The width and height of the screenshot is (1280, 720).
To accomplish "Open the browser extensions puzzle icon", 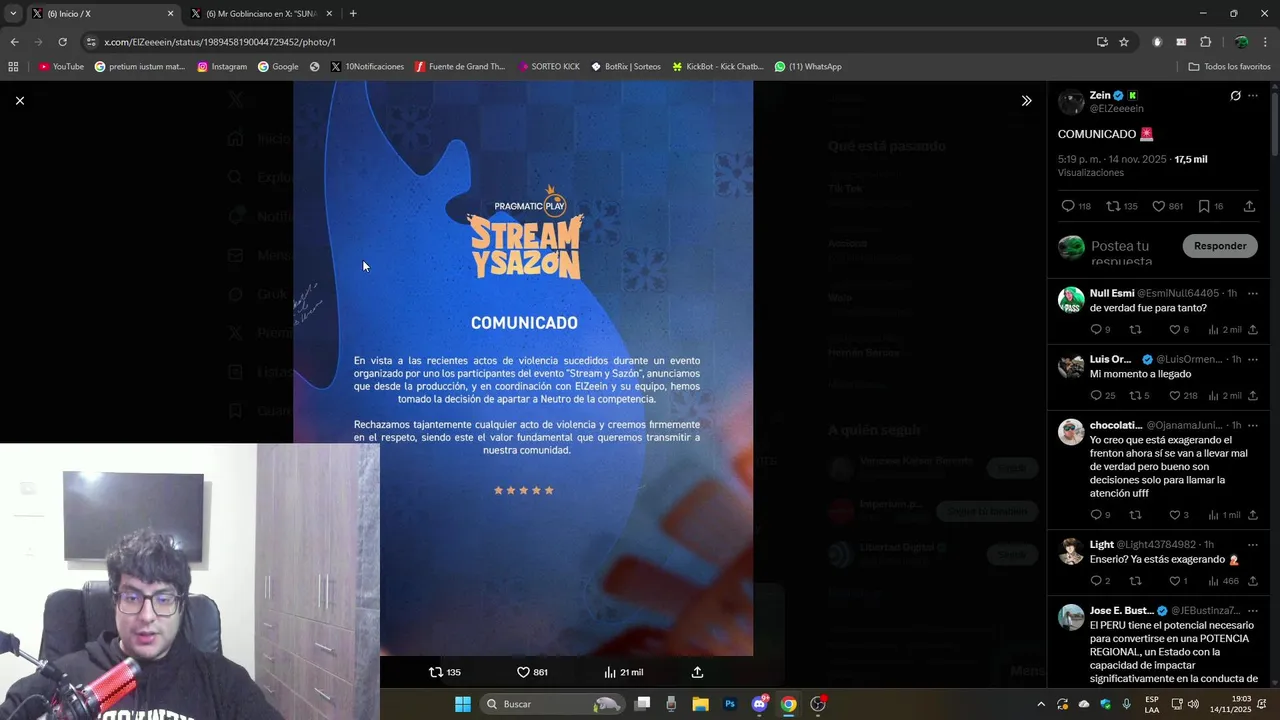I will 1205,42.
